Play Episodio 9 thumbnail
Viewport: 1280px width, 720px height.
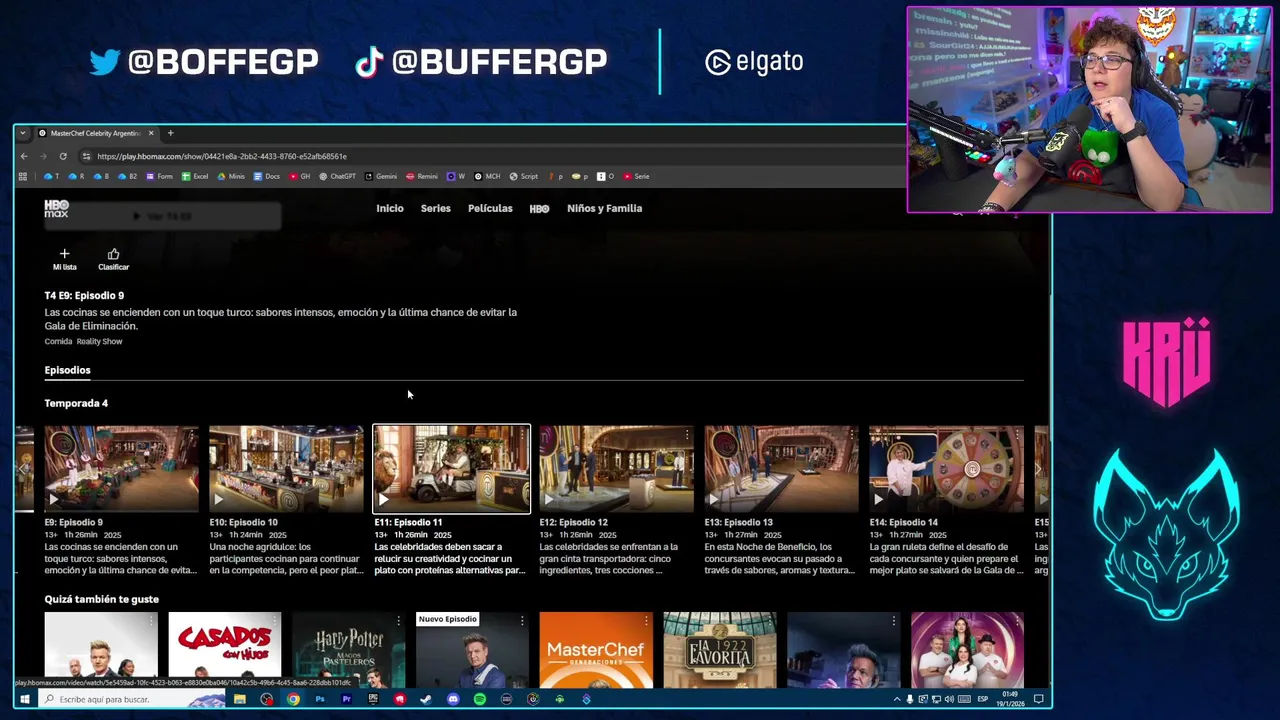[121, 469]
